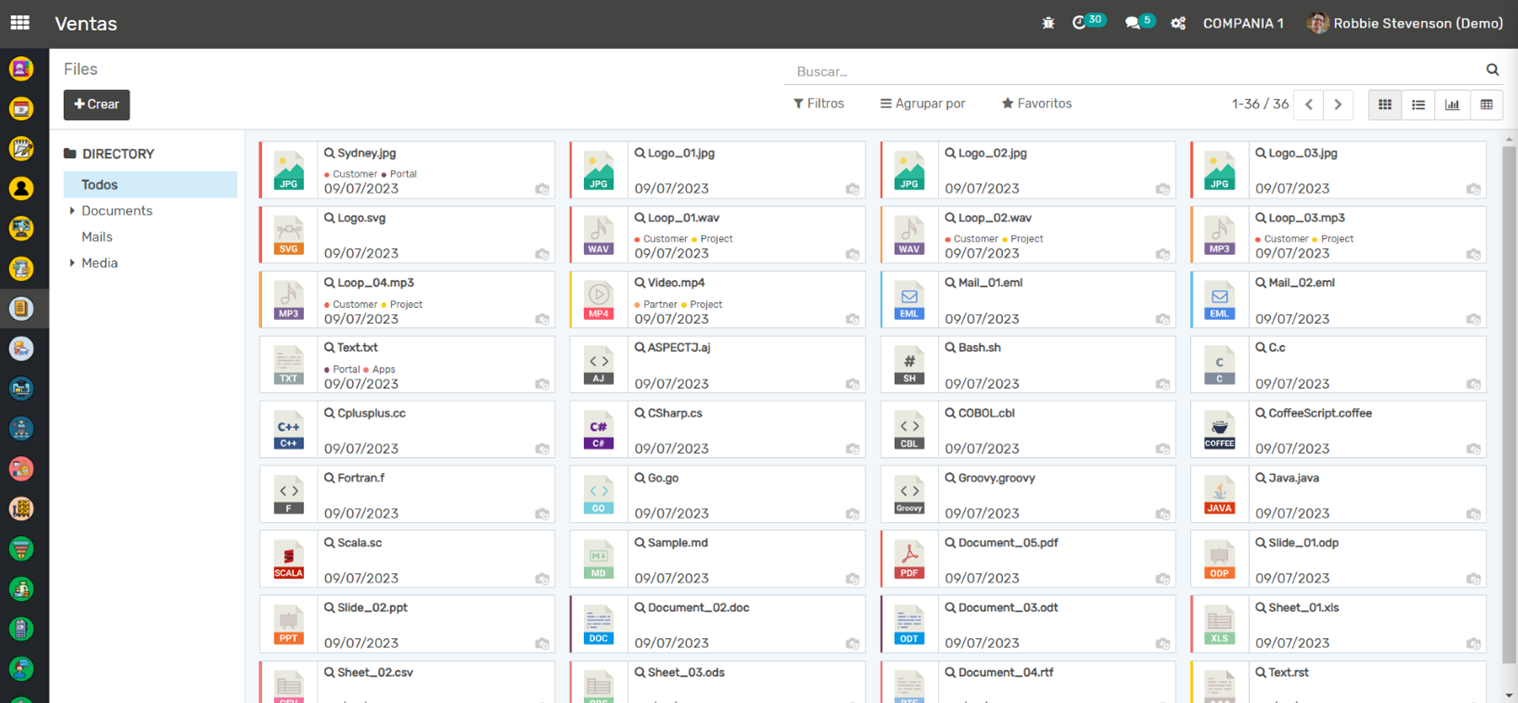Open the apps grid menu icon

[x=20, y=23]
